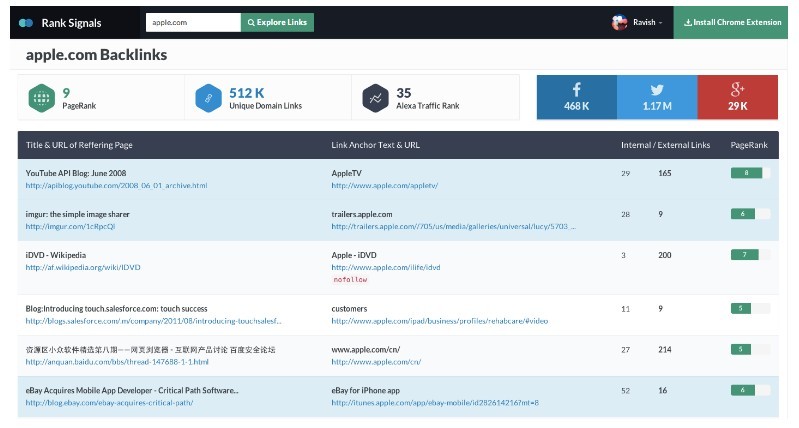Click the dark Alexa Traffic Rank hexagon icon
The width and height of the screenshot is (799, 428).
coord(376,98)
